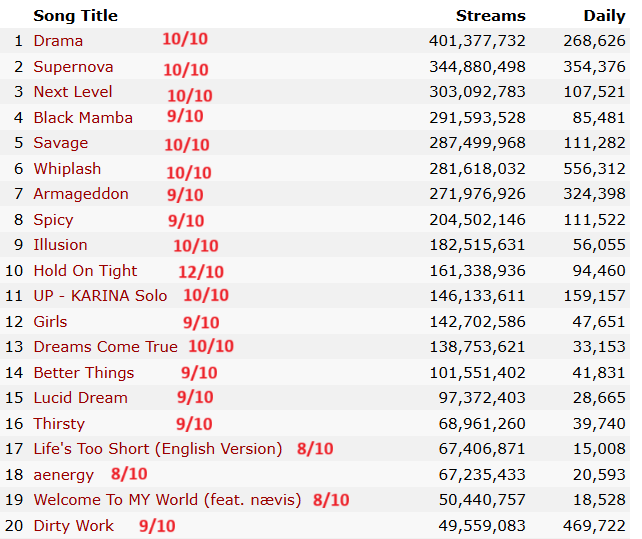The width and height of the screenshot is (642, 539).
Task: Open UP - KARINA Solo link
Action: (100, 296)
